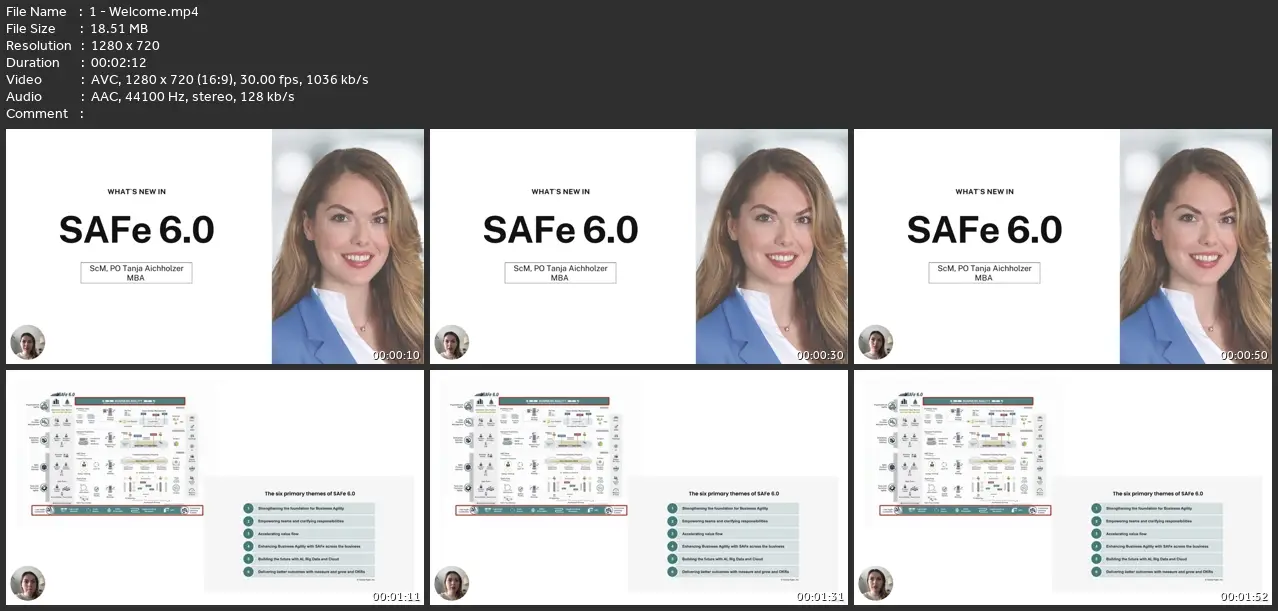This screenshot has width=1278, height=611.
Task: Click 'SAFe 6.0' title in the 00:00:50 frame
Action: [x=985, y=230]
